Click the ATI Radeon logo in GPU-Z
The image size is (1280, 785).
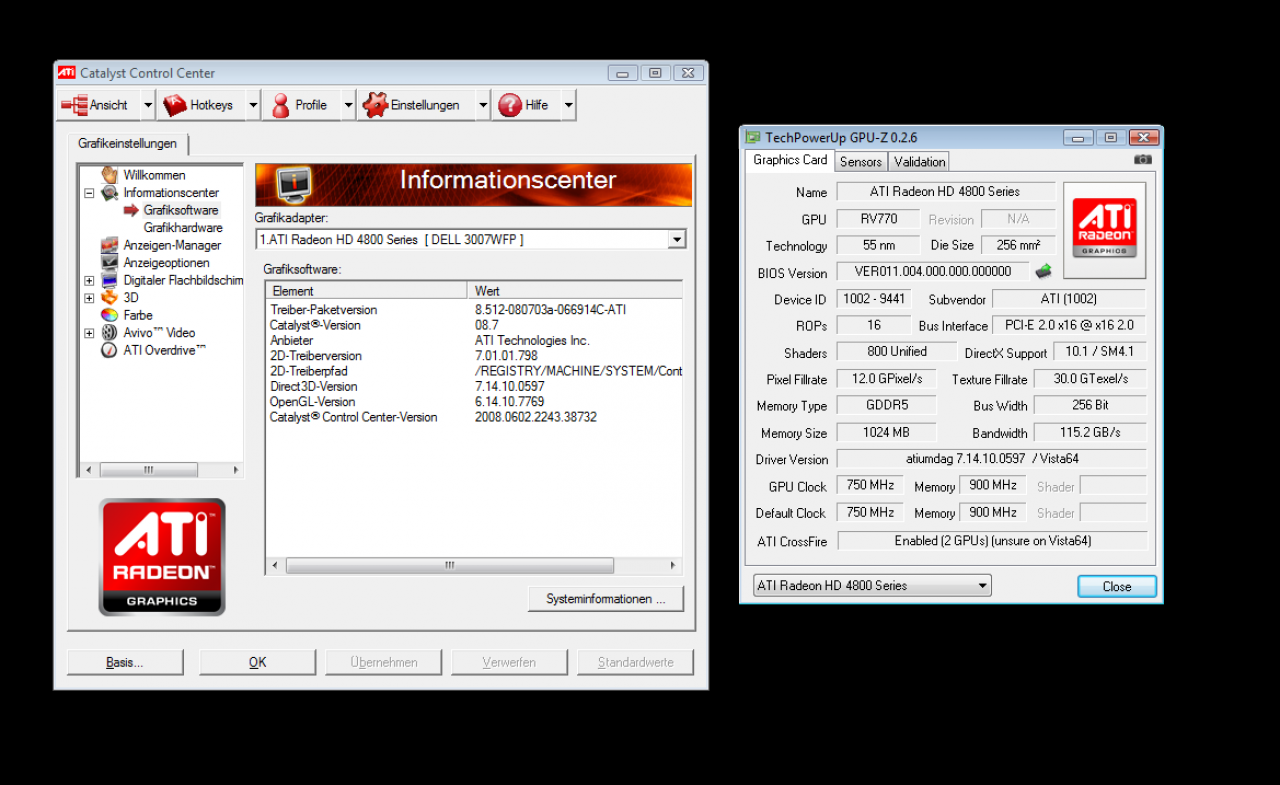click(x=1104, y=230)
